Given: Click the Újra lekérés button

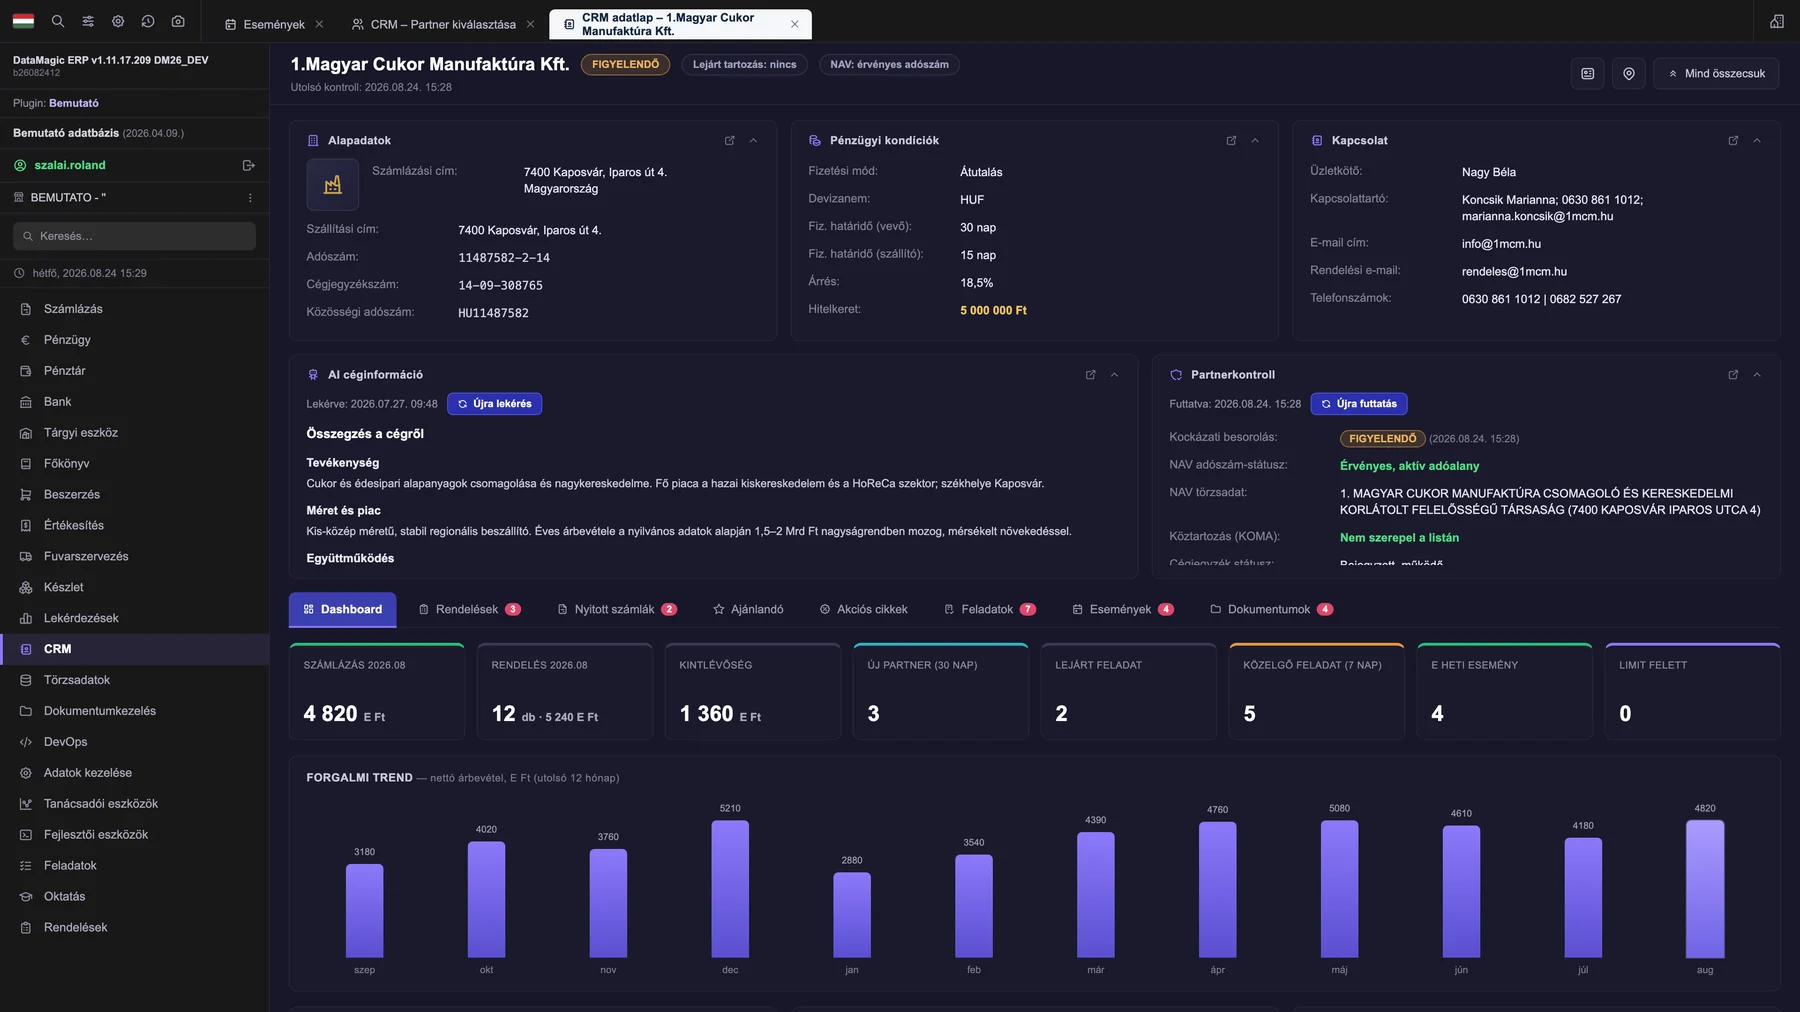Looking at the screenshot, I should click(x=495, y=404).
